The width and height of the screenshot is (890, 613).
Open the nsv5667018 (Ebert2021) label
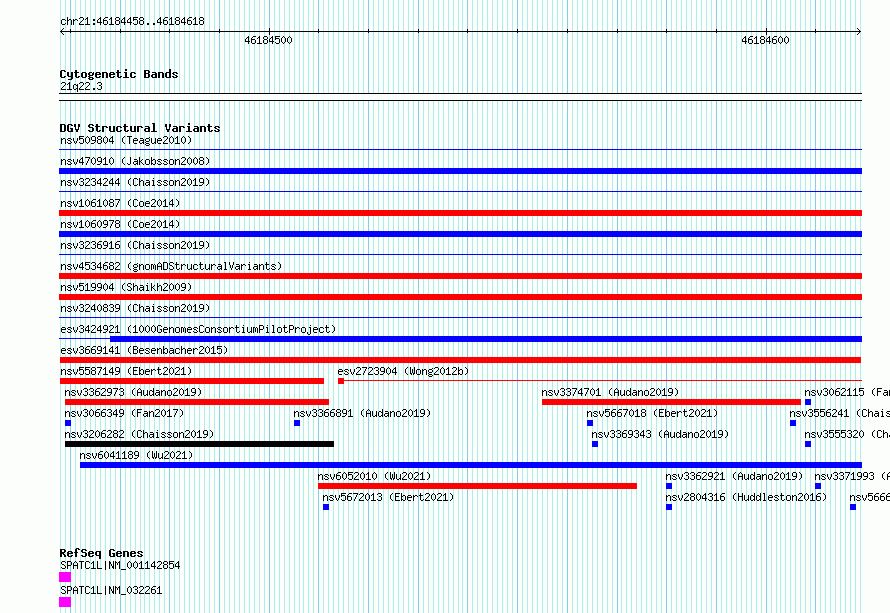coord(652,413)
